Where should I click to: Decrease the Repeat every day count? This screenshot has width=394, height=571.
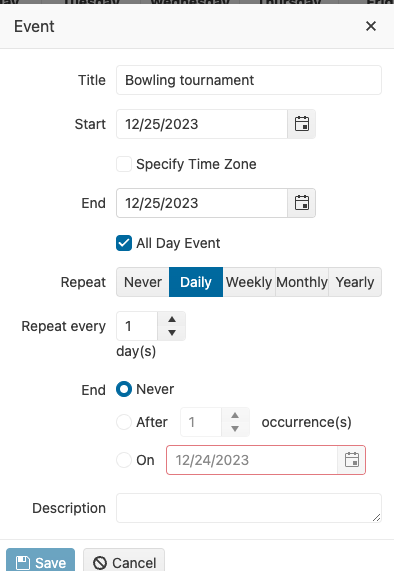pyautogui.click(x=172, y=332)
